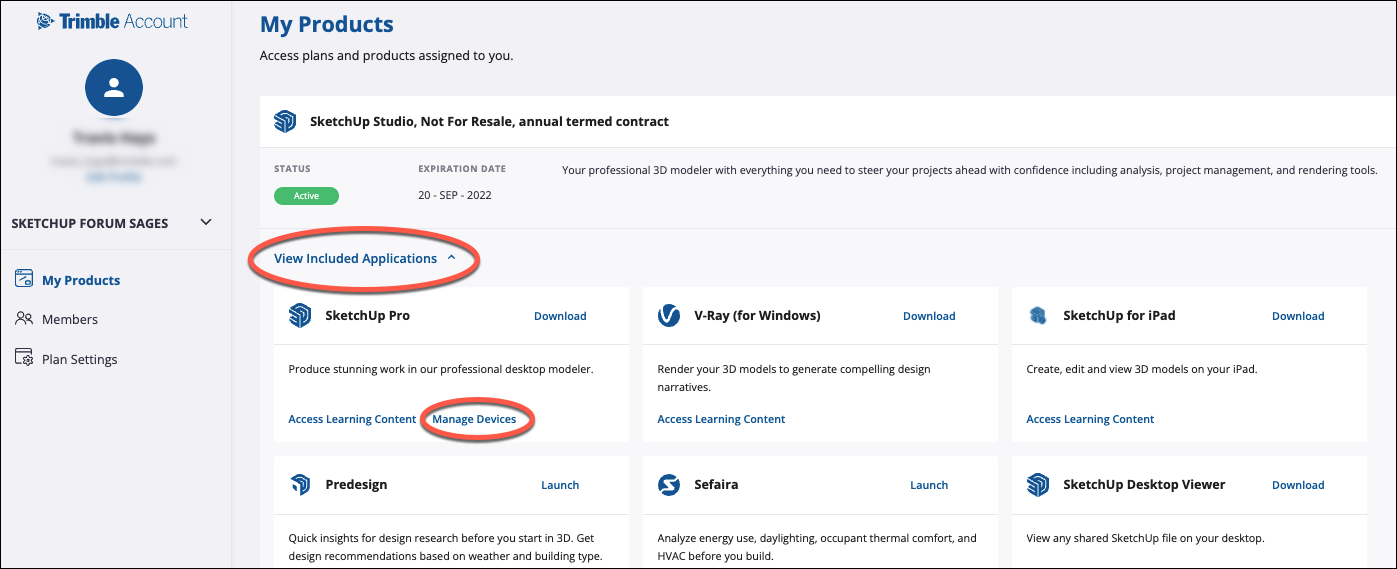Image resolution: width=1397 pixels, height=569 pixels.
Task: Click the SketchUp Pro product icon
Action: [x=300, y=316]
